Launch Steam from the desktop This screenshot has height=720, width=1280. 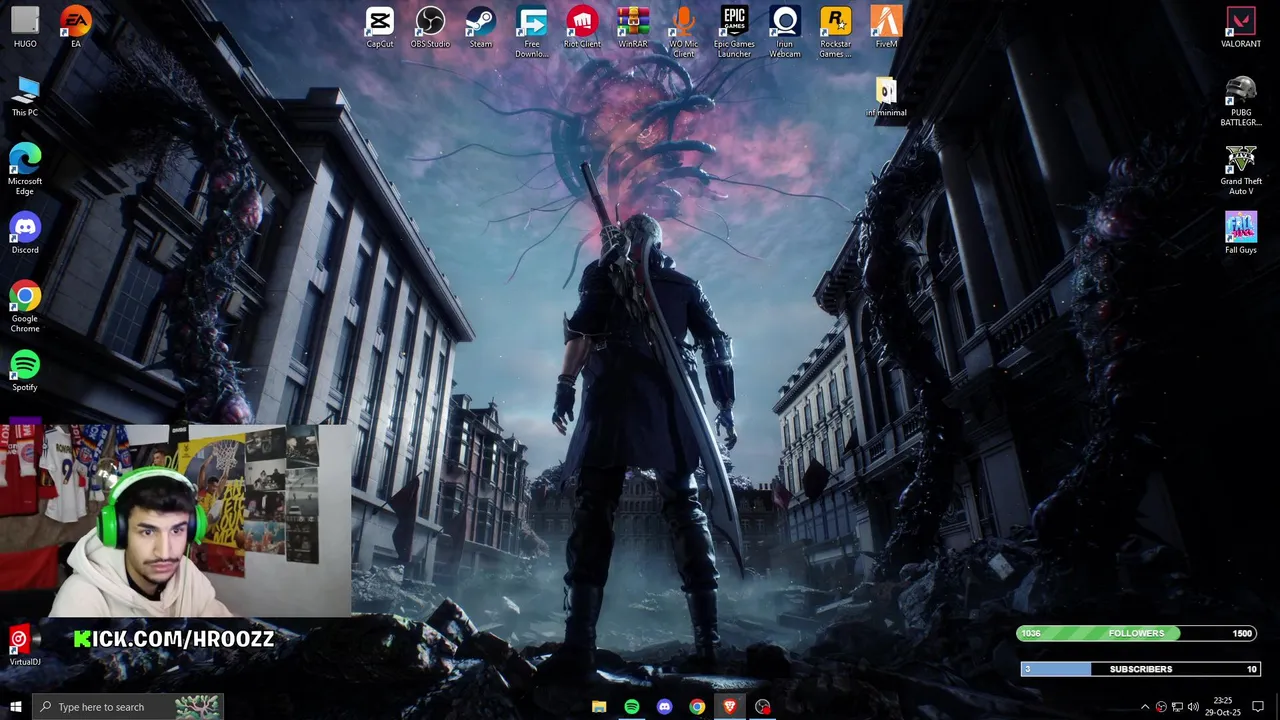point(481,27)
